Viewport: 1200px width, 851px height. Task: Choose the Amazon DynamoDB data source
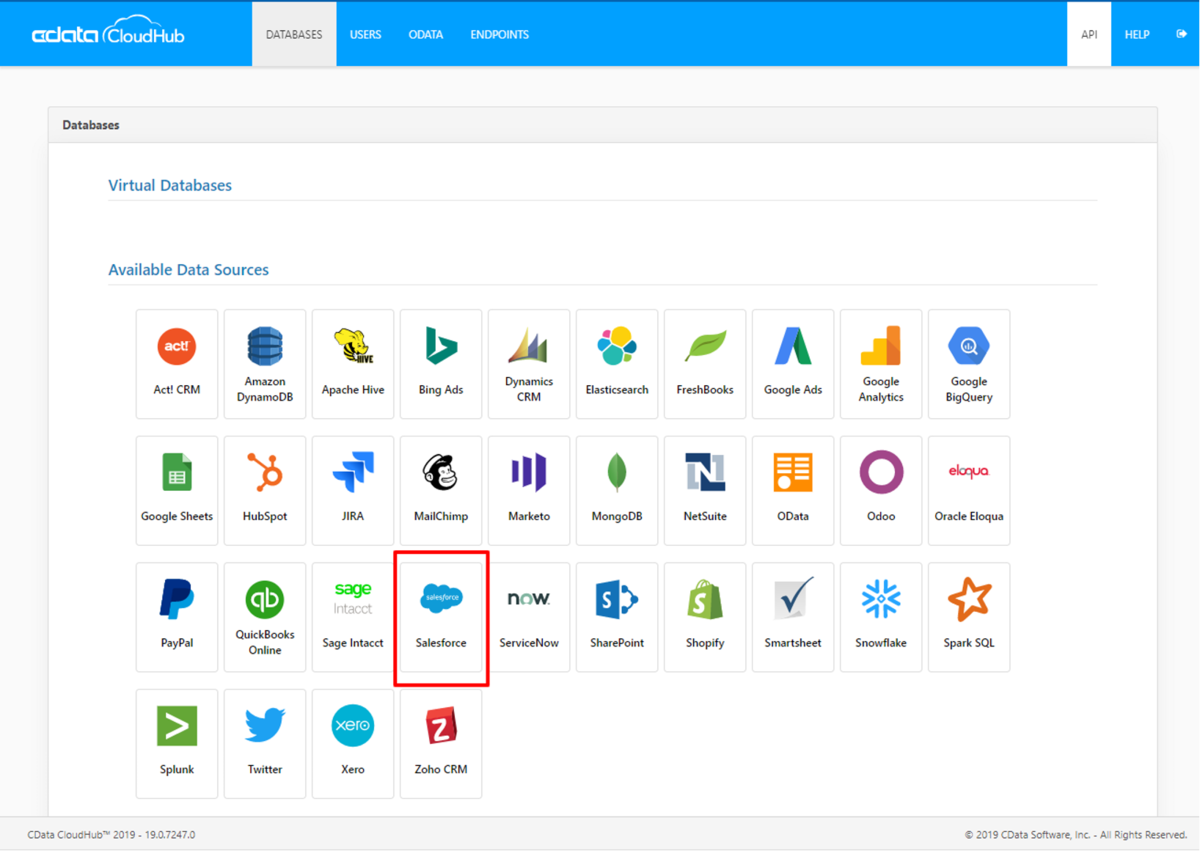(265, 364)
